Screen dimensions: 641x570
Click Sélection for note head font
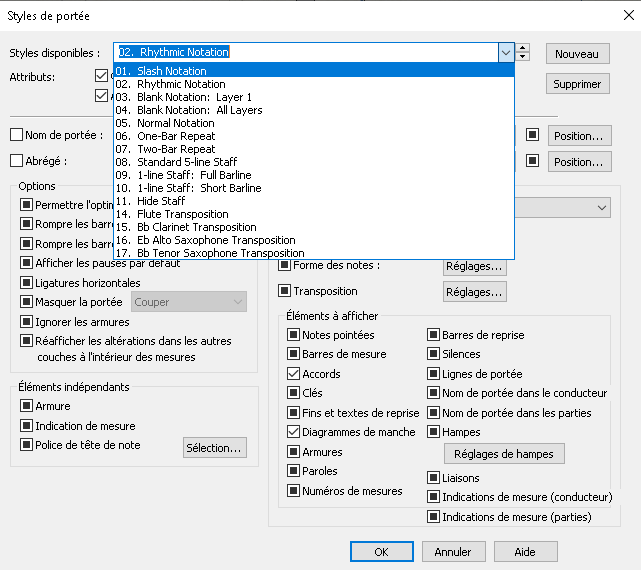(x=214, y=448)
